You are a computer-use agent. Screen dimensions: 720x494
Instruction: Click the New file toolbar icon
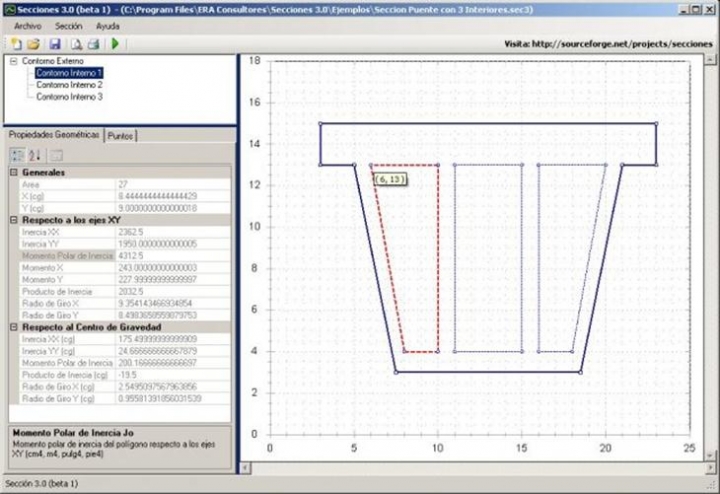pos(16,44)
